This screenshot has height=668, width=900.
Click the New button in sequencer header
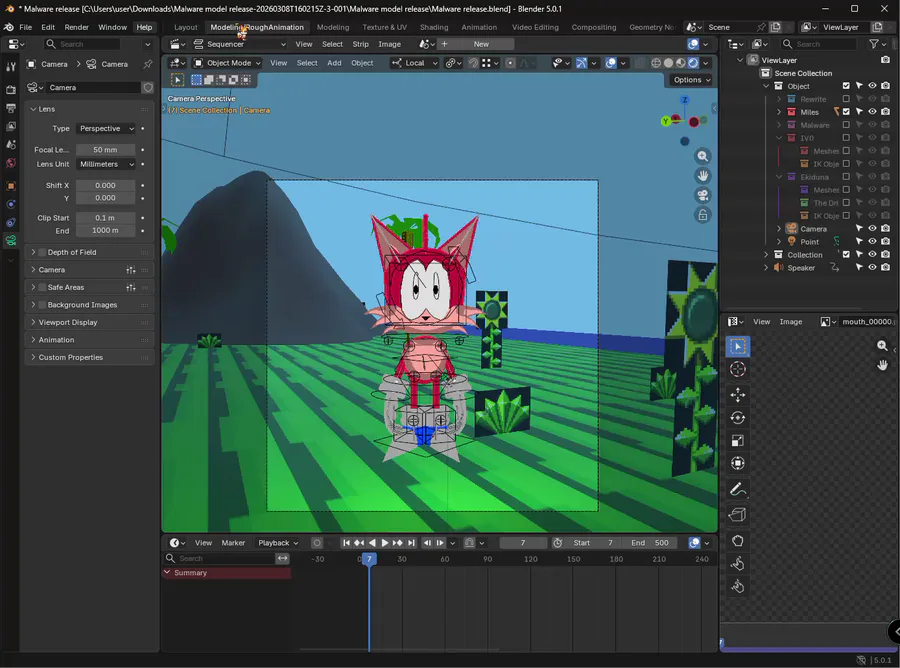click(481, 44)
